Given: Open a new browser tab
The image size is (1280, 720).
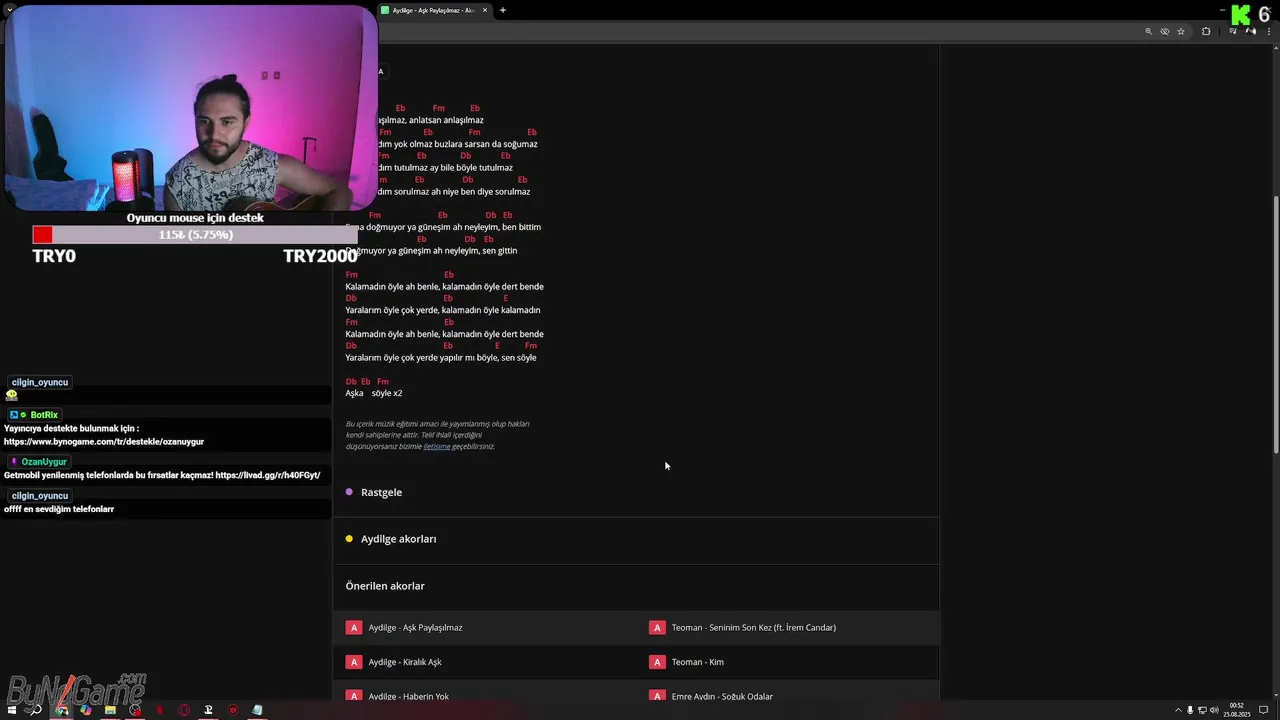Looking at the screenshot, I should tap(503, 10).
